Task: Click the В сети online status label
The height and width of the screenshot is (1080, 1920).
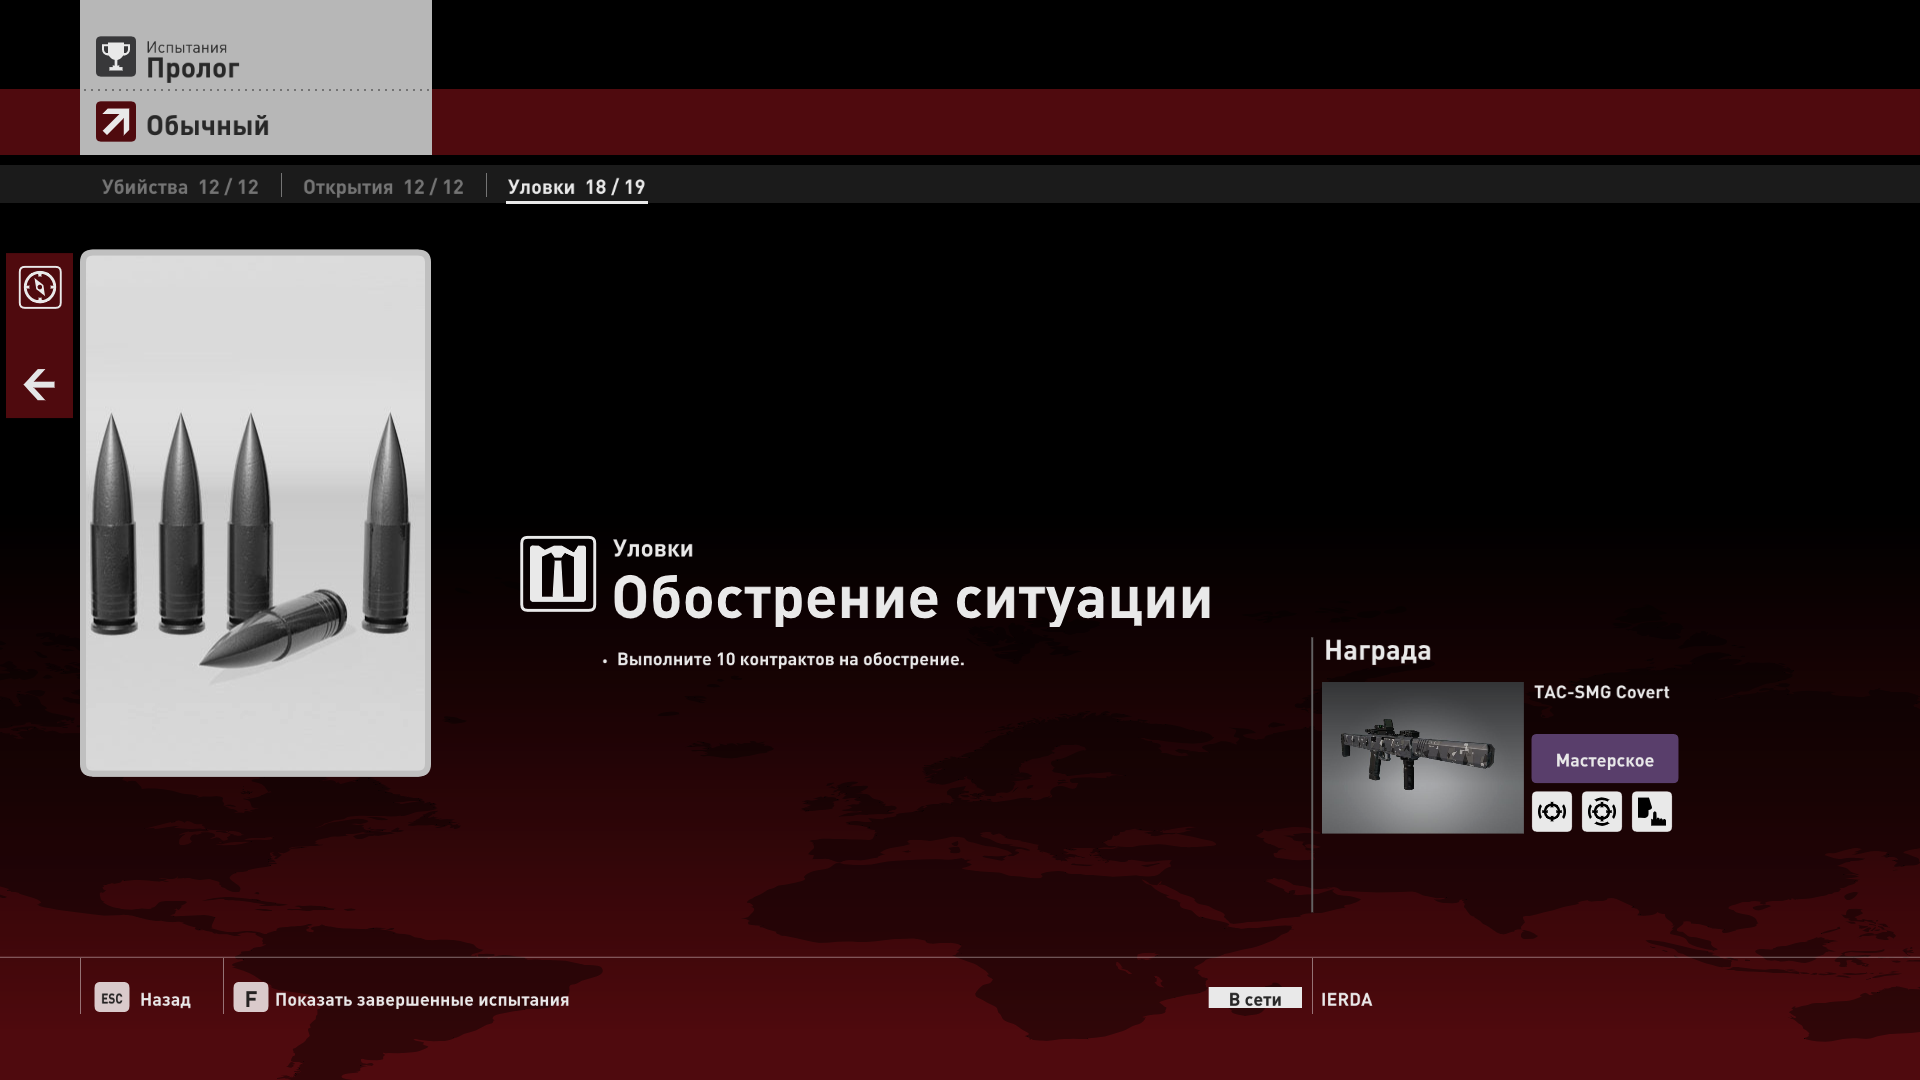Action: [1254, 999]
